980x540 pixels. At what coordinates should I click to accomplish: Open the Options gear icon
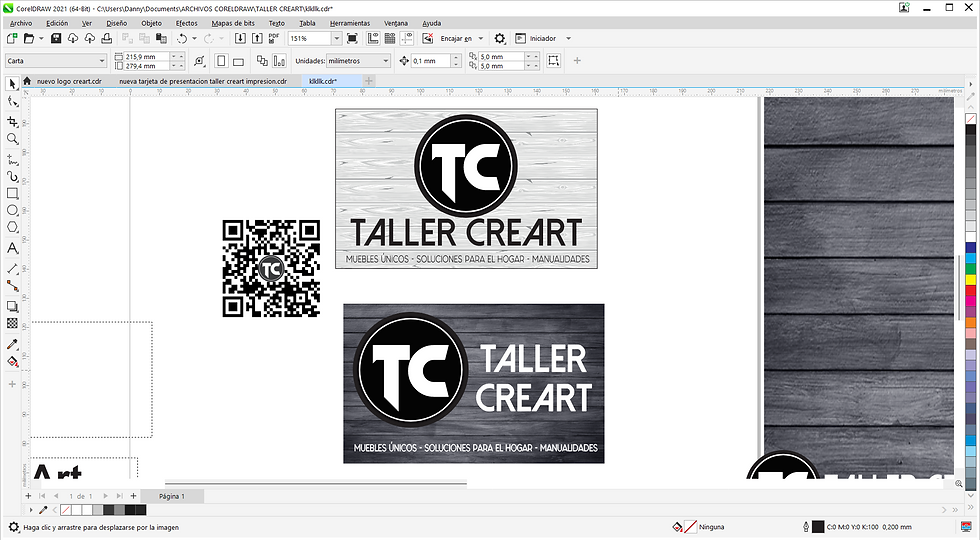coord(499,39)
